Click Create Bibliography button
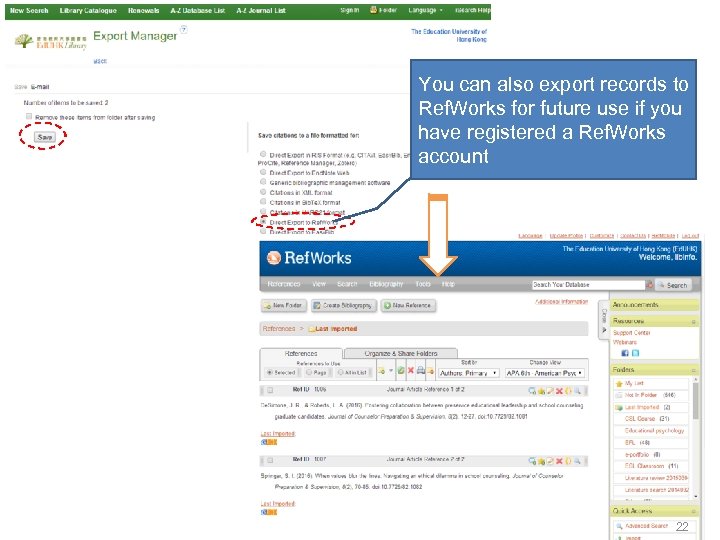The height and width of the screenshot is (540, 720). (343, 305)
